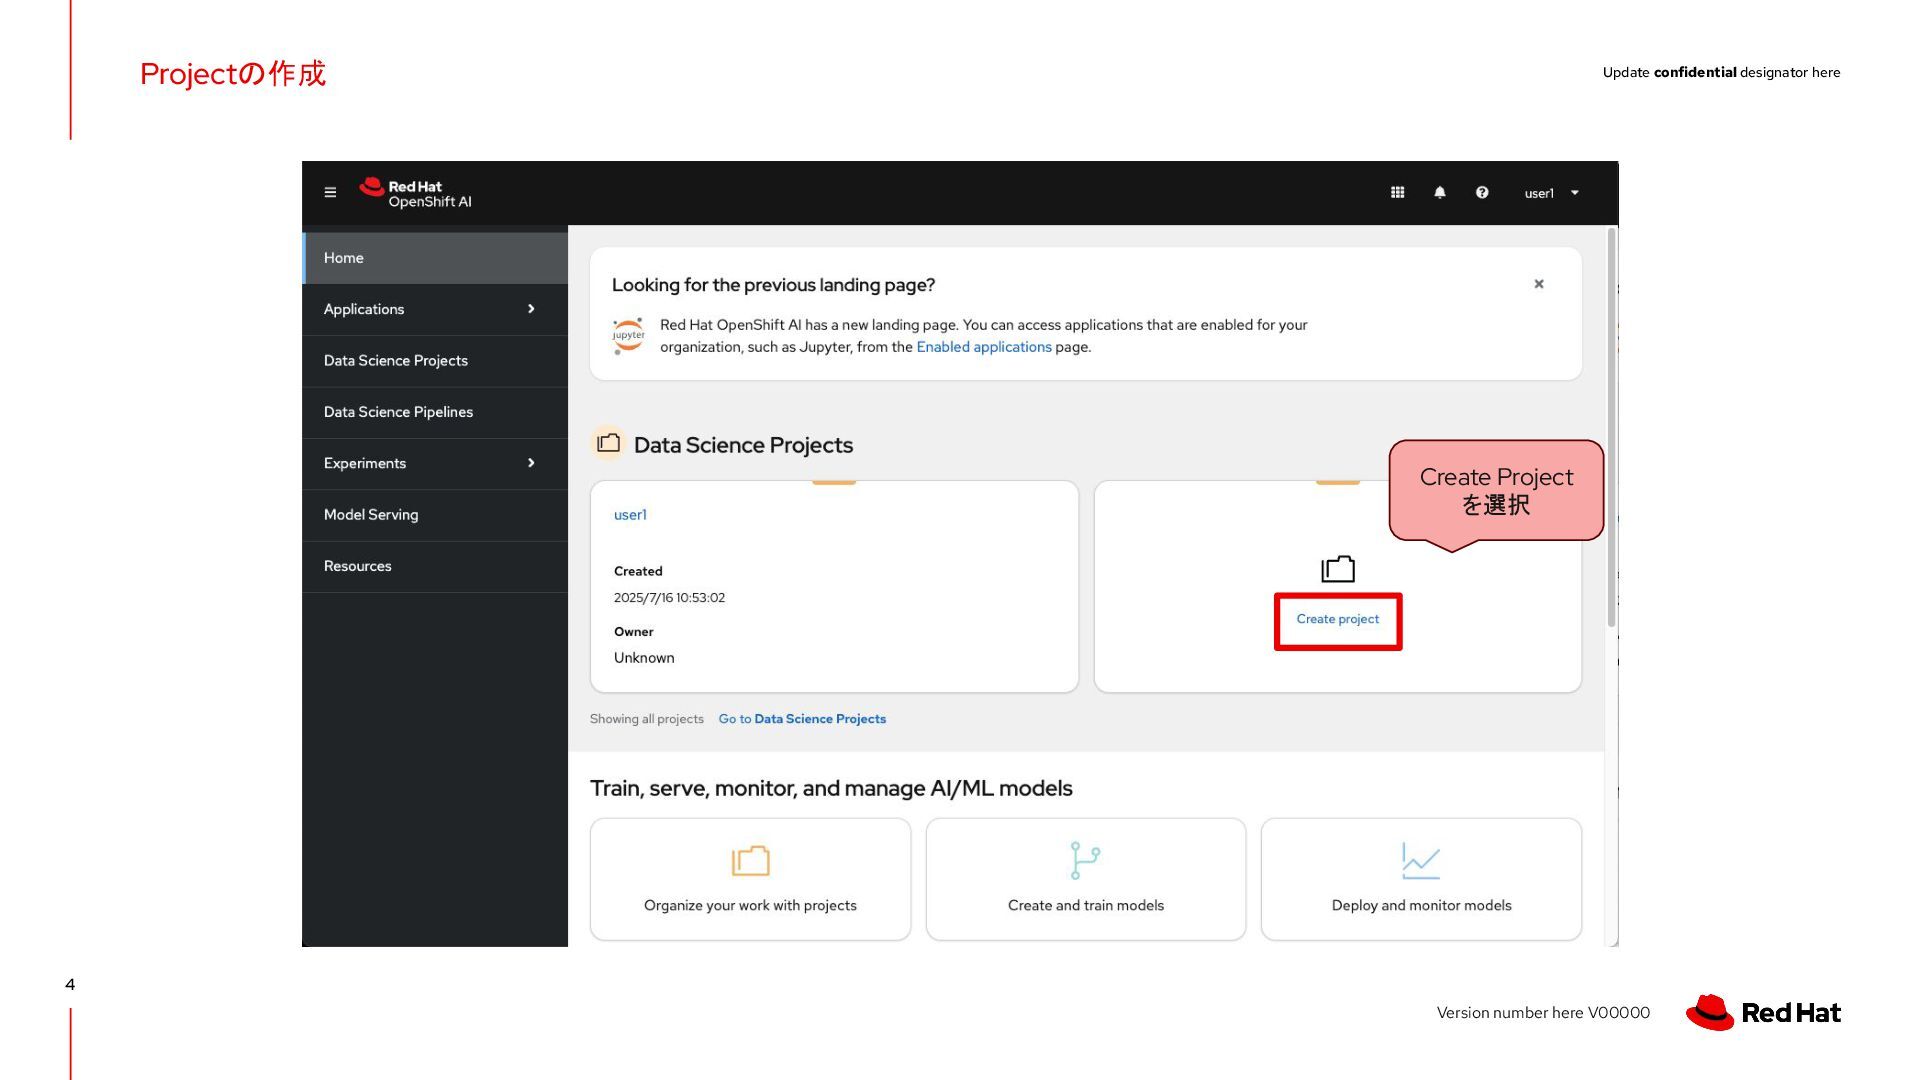The image size is (1920, 1080).
Task: Open the notifications bell
Action: click(x=1439, y=192)
